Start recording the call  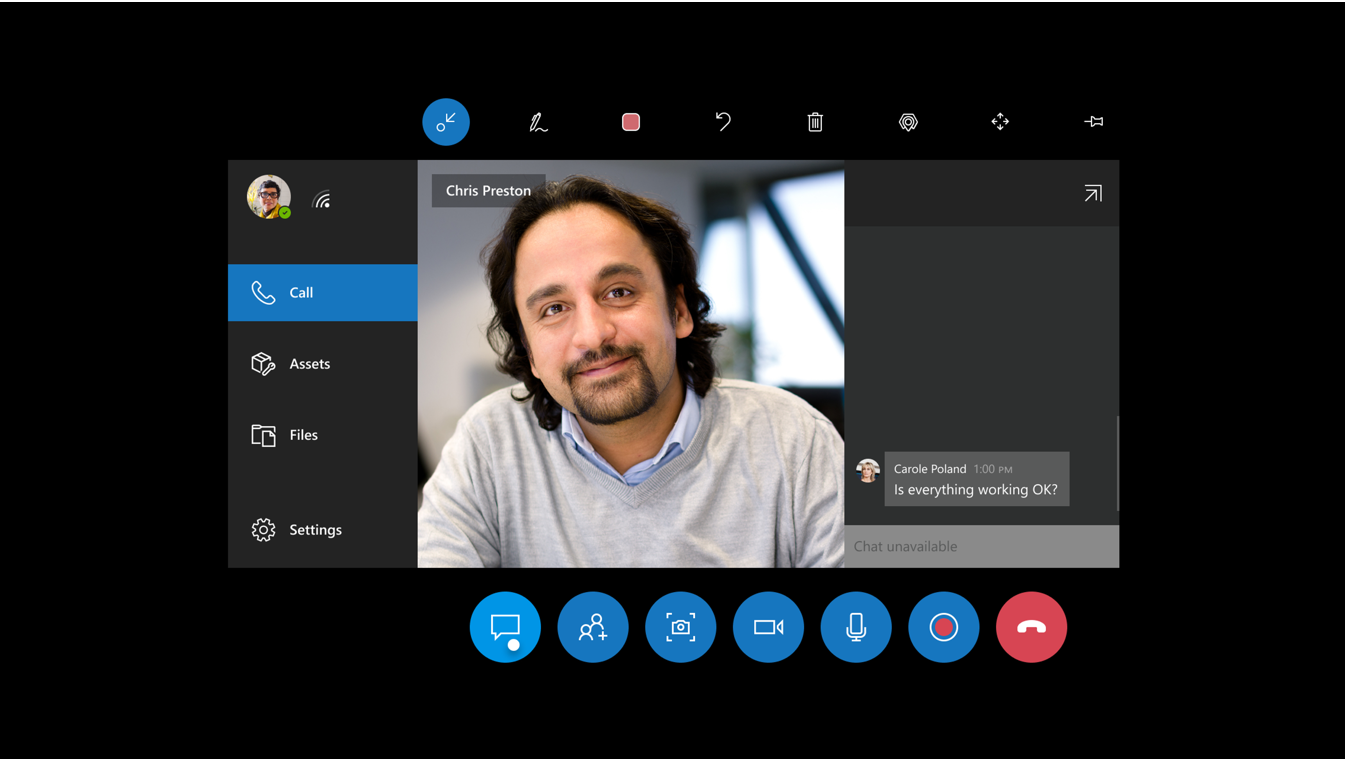pyautogui.click(x=943, y=627)
